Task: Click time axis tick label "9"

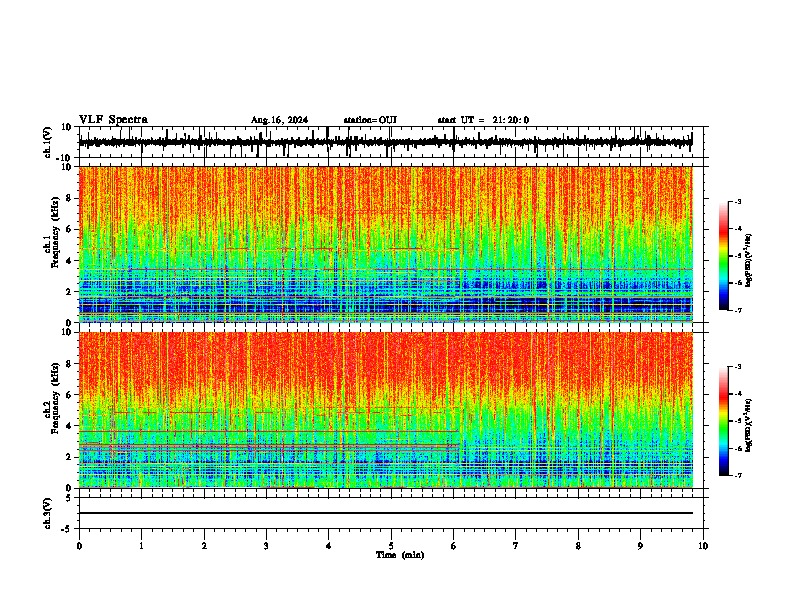Action: coord(640,546)
